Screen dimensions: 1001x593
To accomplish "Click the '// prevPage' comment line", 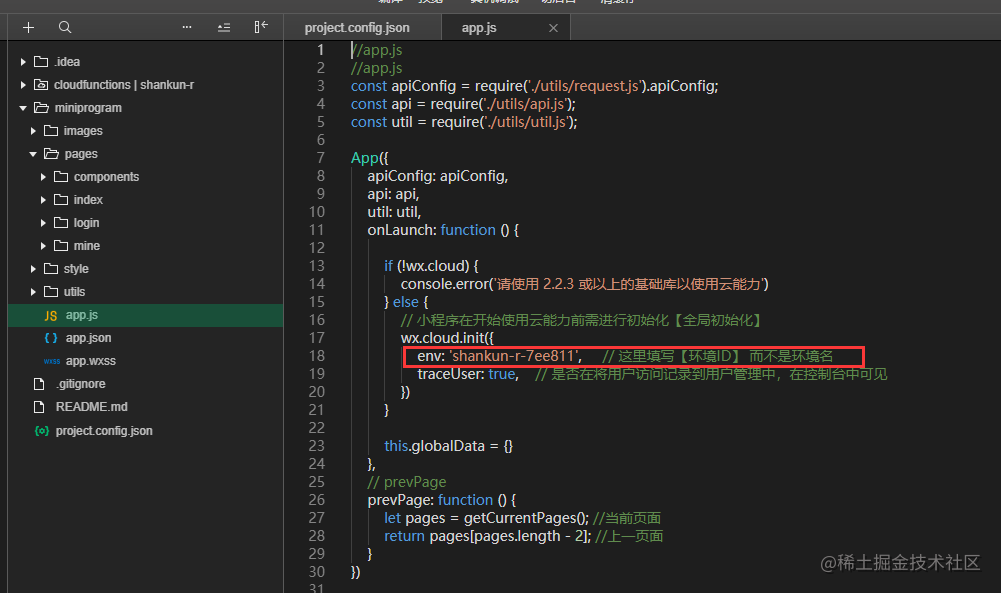I will click(407, 482).
